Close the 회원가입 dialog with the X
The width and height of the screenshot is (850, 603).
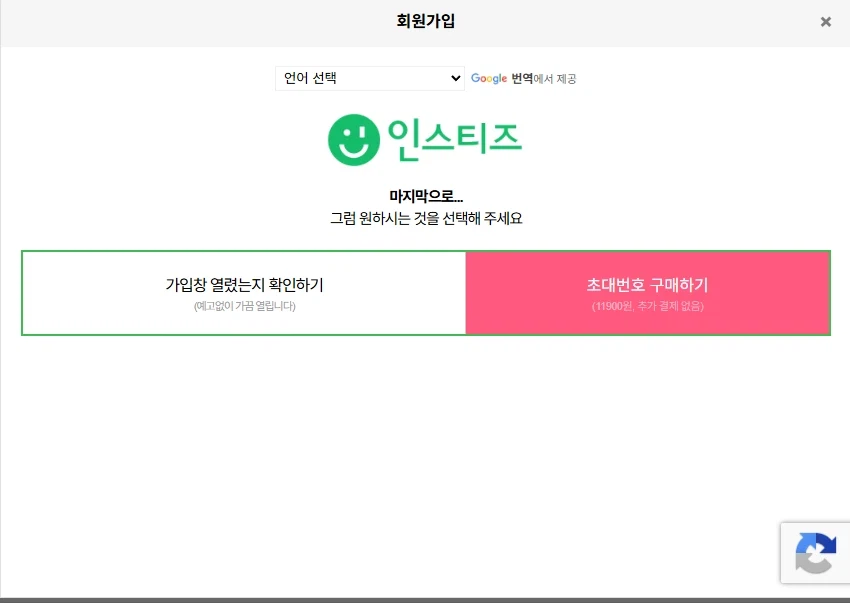826,22
